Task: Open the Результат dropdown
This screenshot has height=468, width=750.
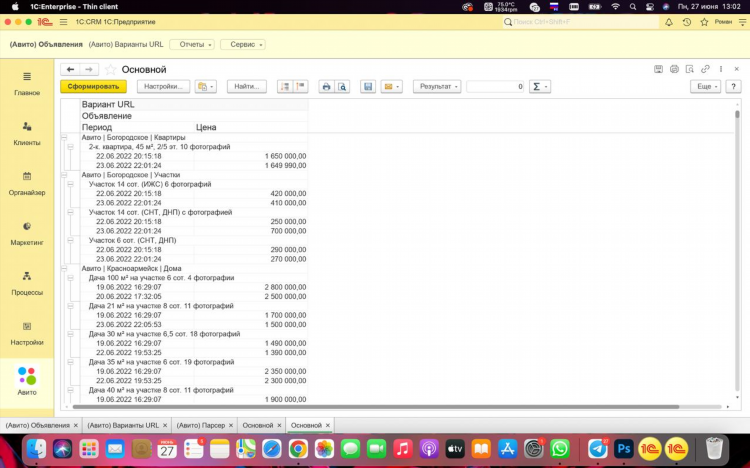Action: point(437,87)
